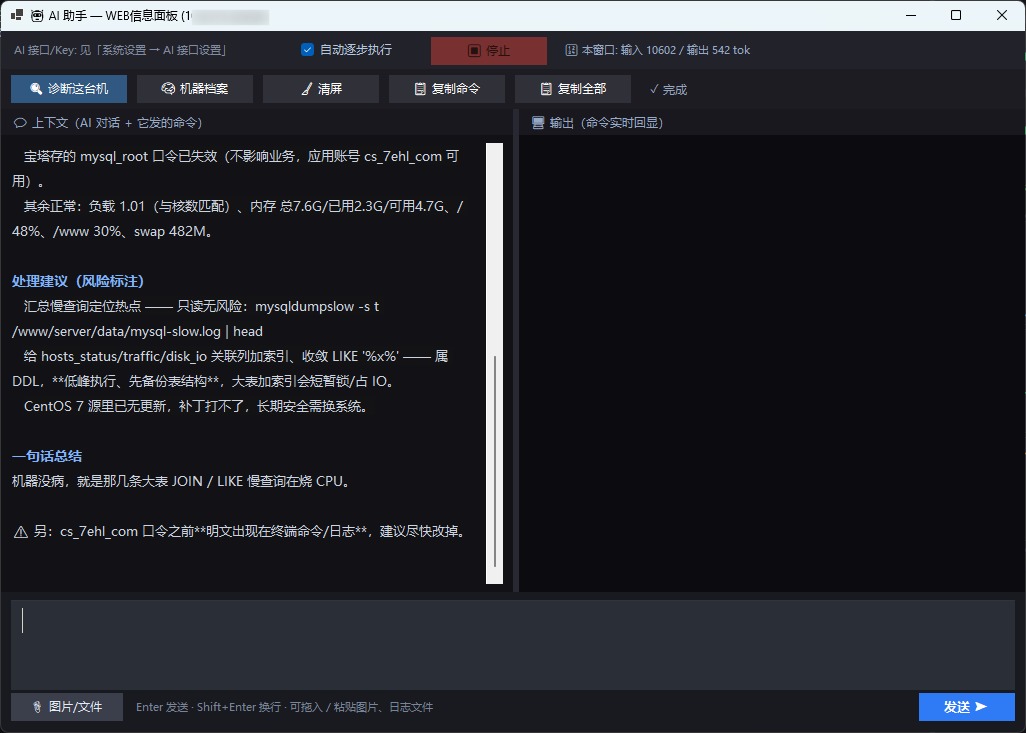
Task: Focus the message input box
Action: click(x=513, y=645)
